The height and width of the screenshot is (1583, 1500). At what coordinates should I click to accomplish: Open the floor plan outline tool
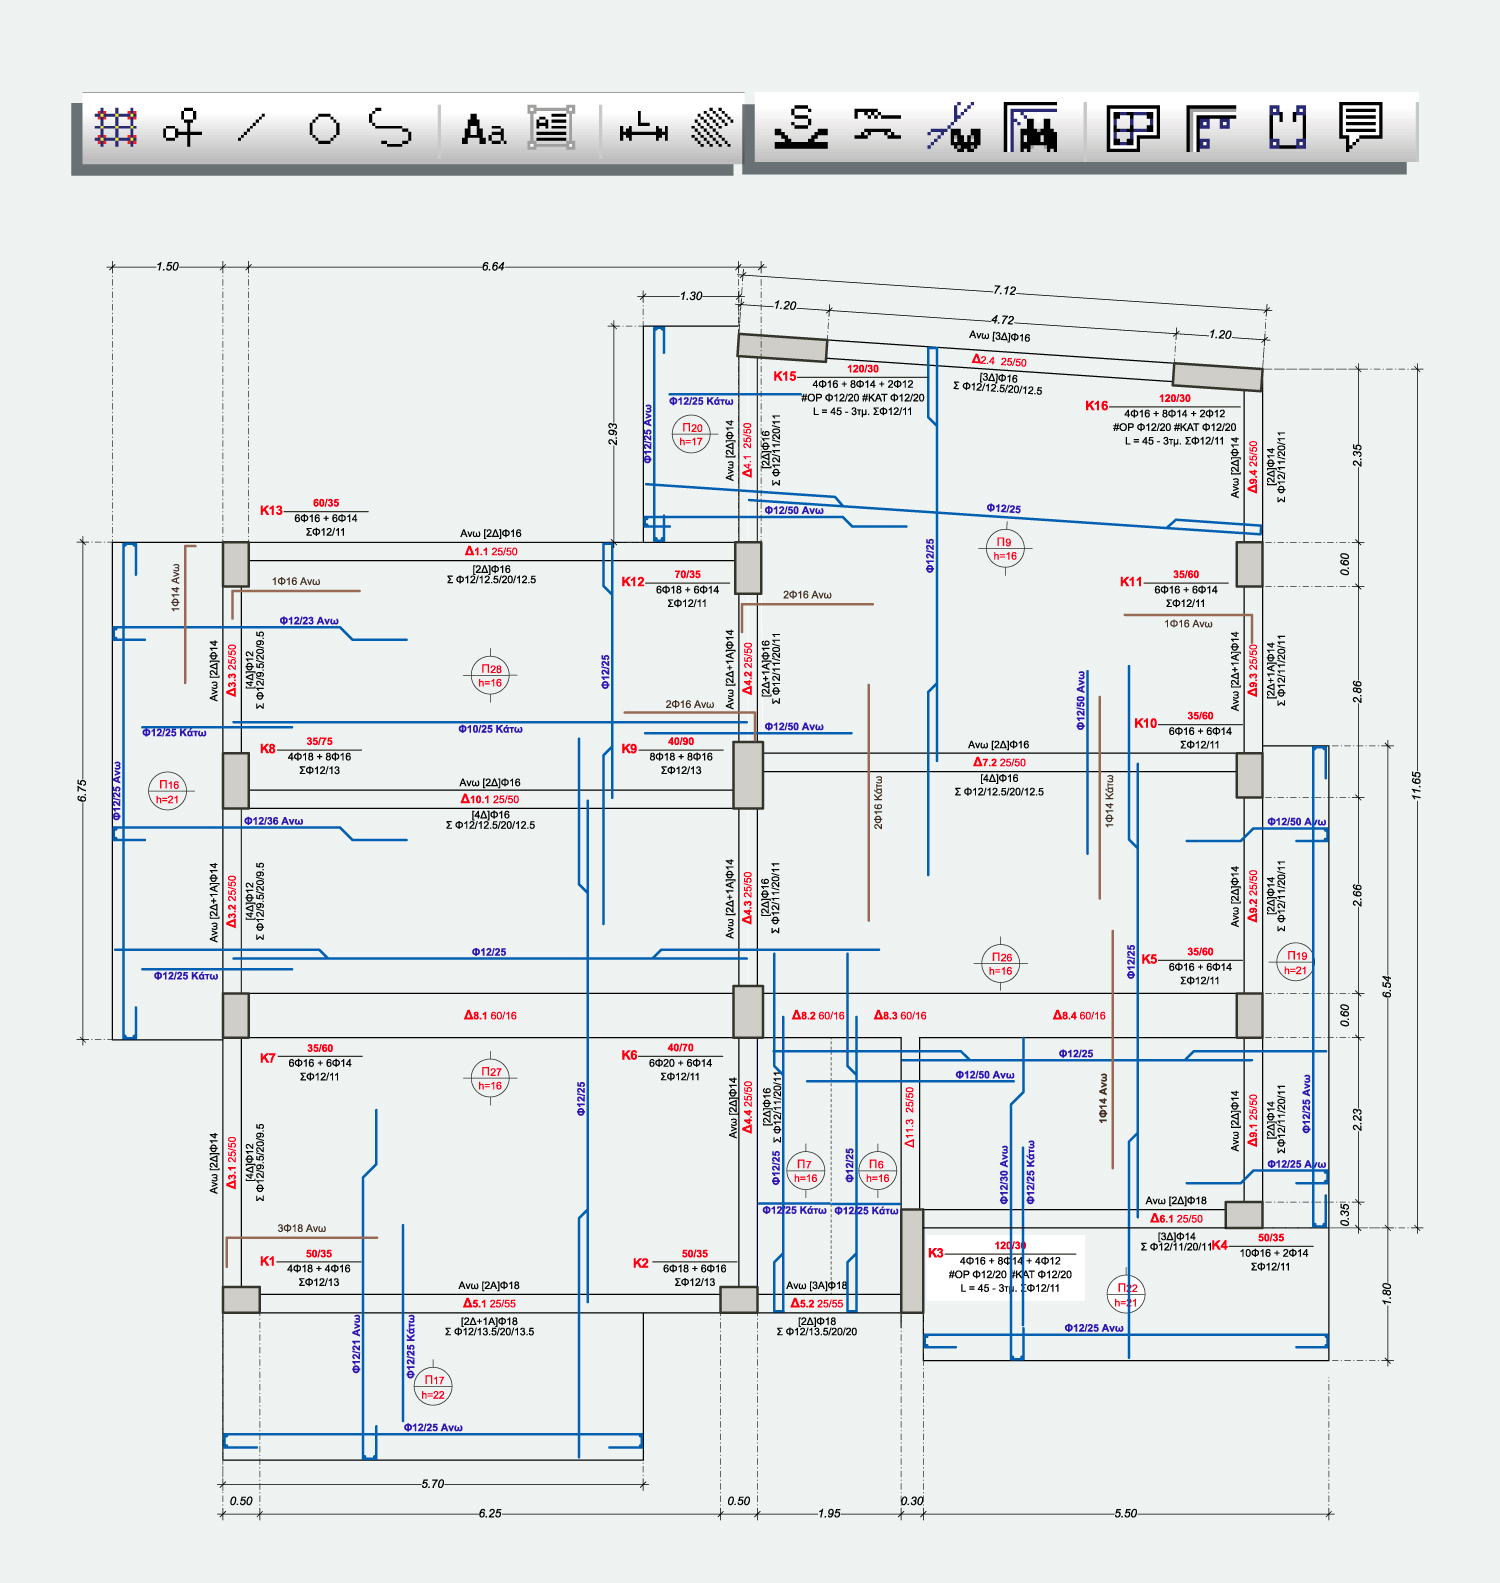(x=1132, y=128)
